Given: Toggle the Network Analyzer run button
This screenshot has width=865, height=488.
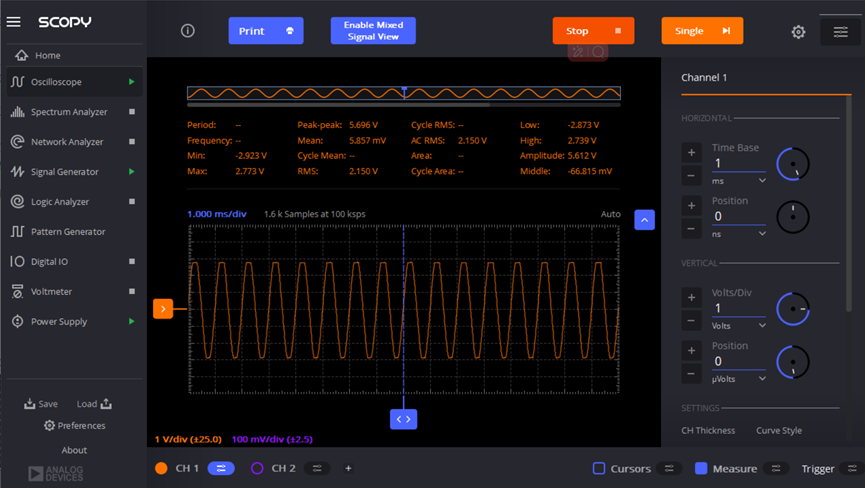Looking at the screenshot, I should click(132, 142).
